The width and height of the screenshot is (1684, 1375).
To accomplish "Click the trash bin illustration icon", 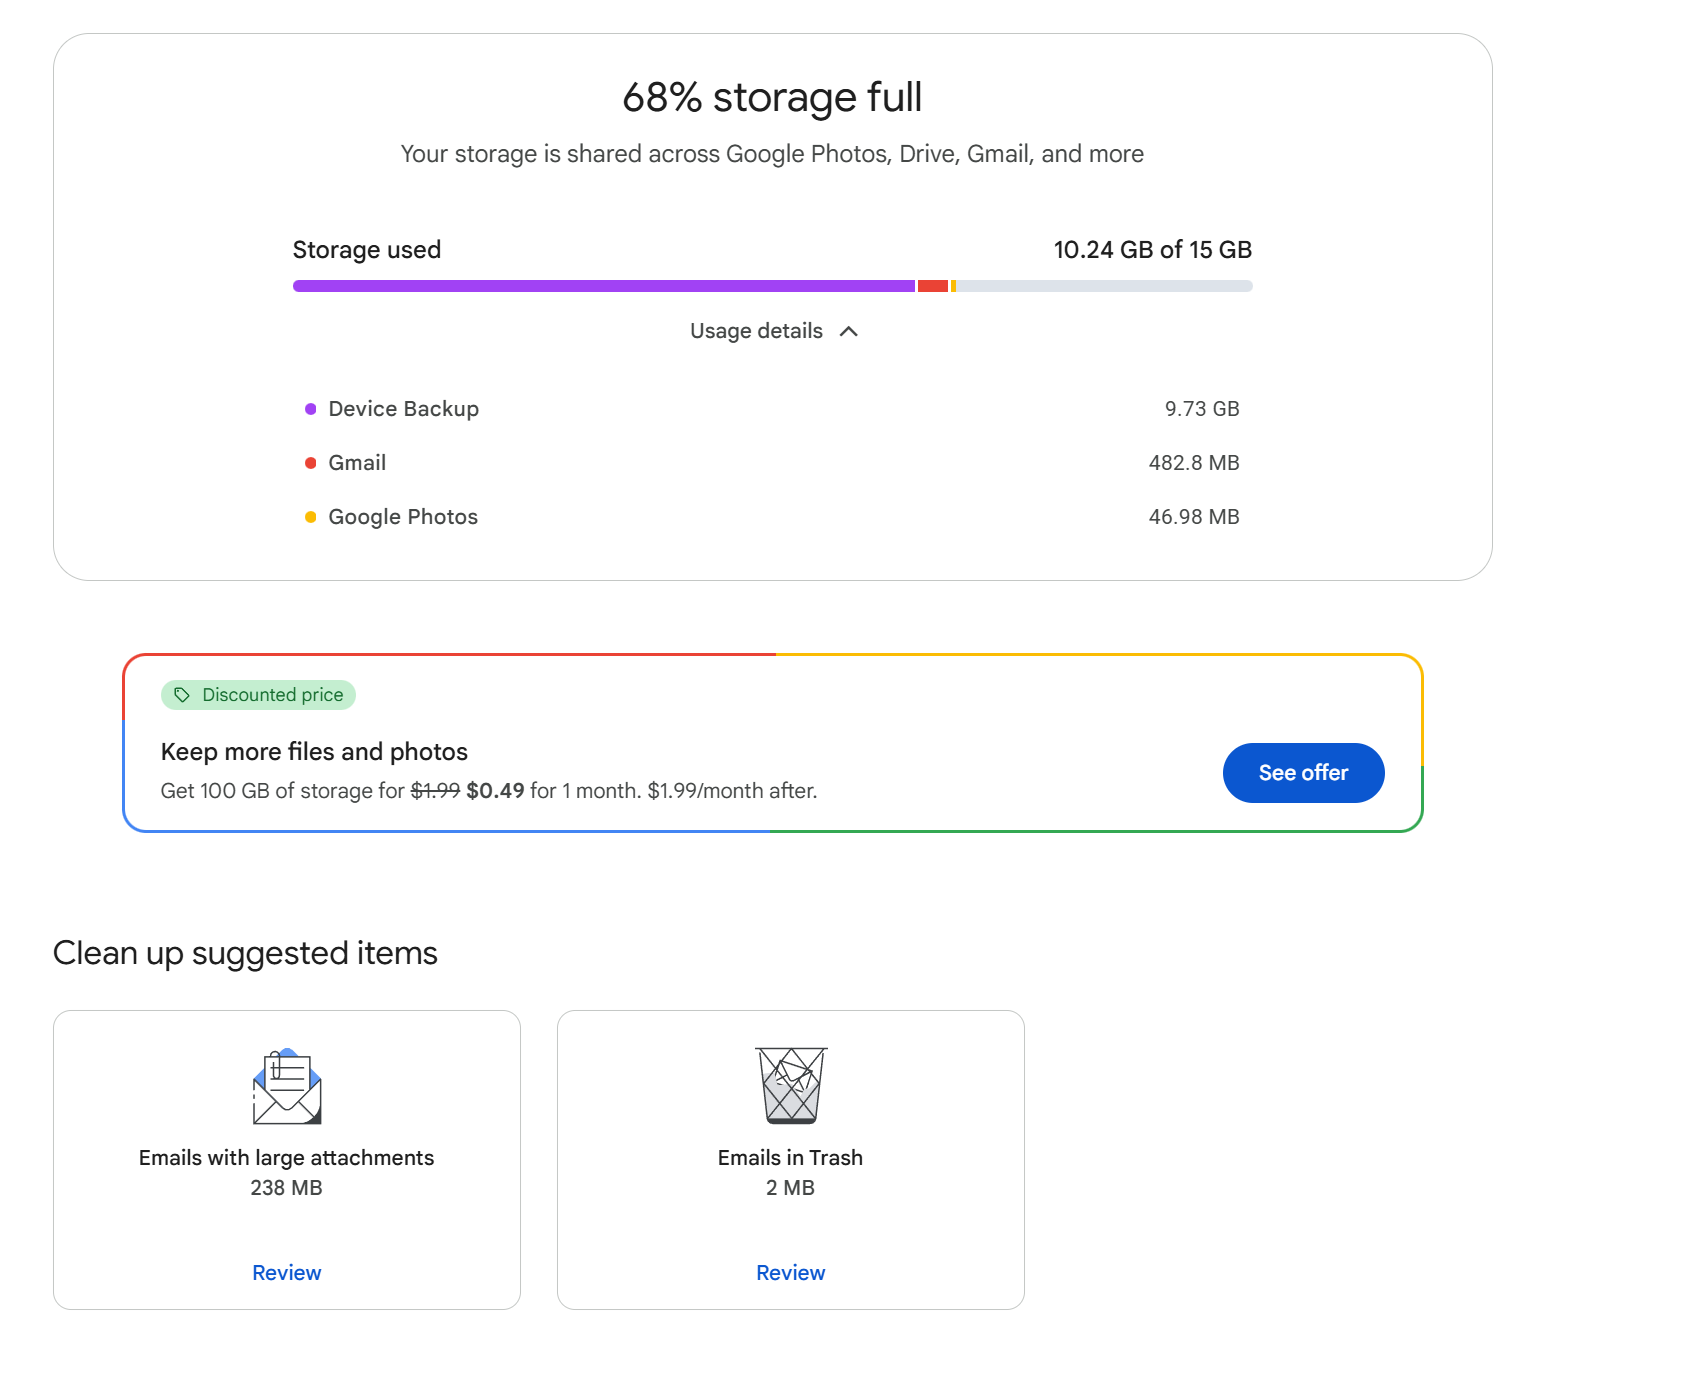I will pos(791,1085).
